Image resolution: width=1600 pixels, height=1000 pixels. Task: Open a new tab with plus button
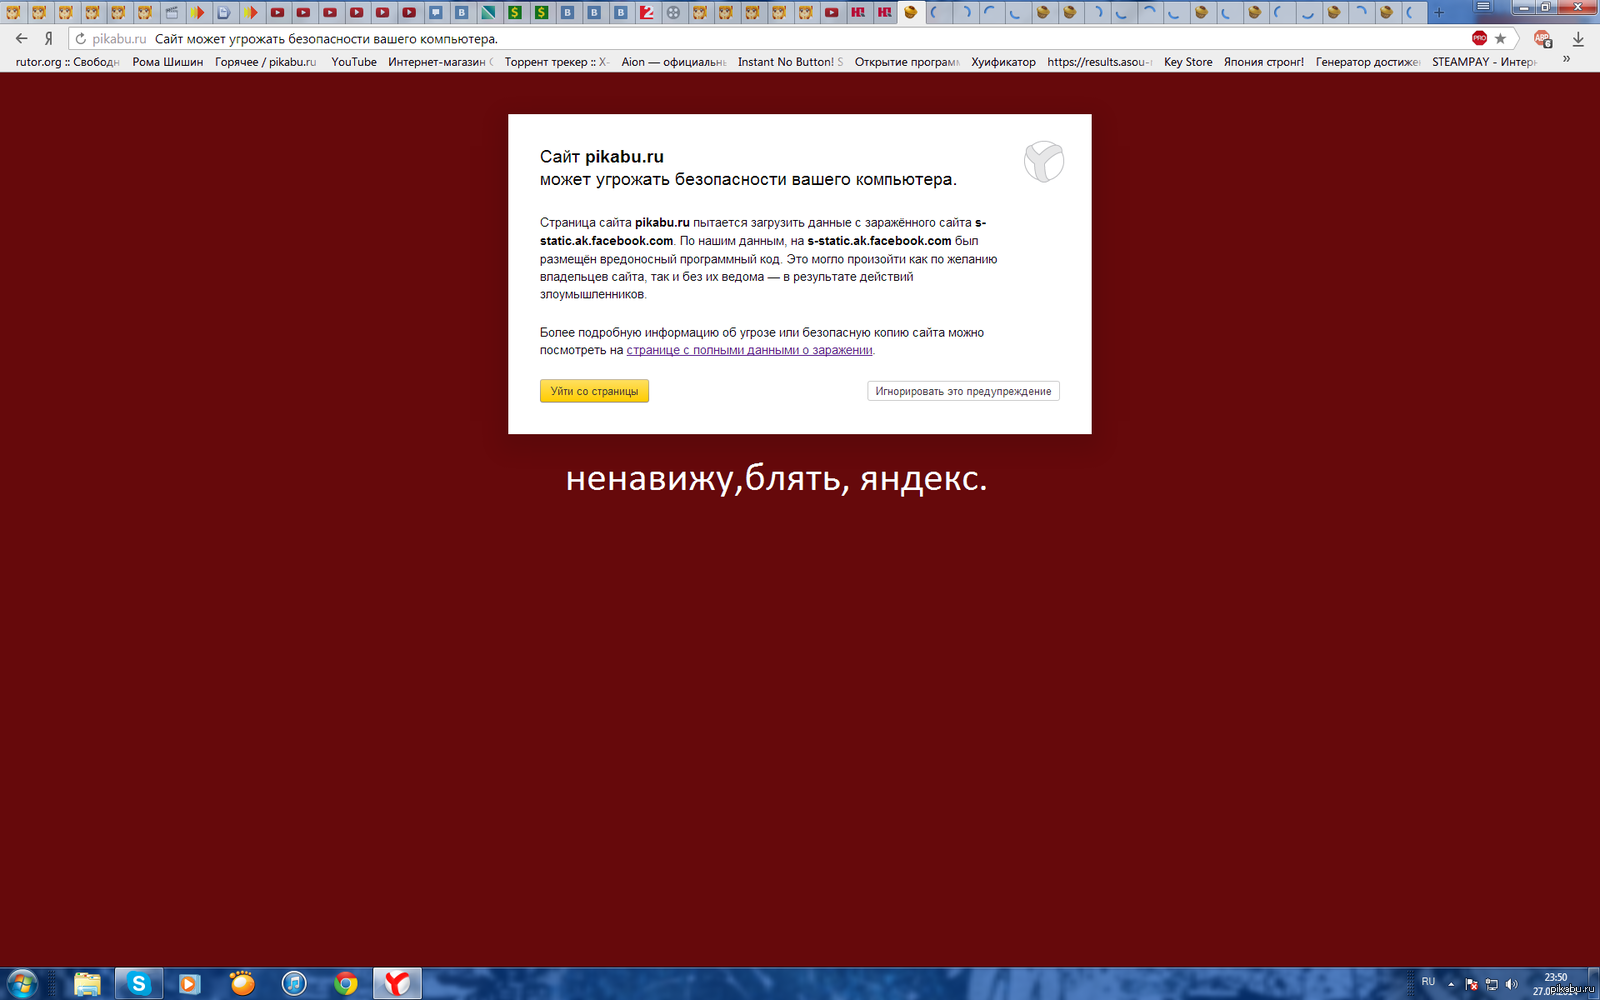coord(1438,12)
